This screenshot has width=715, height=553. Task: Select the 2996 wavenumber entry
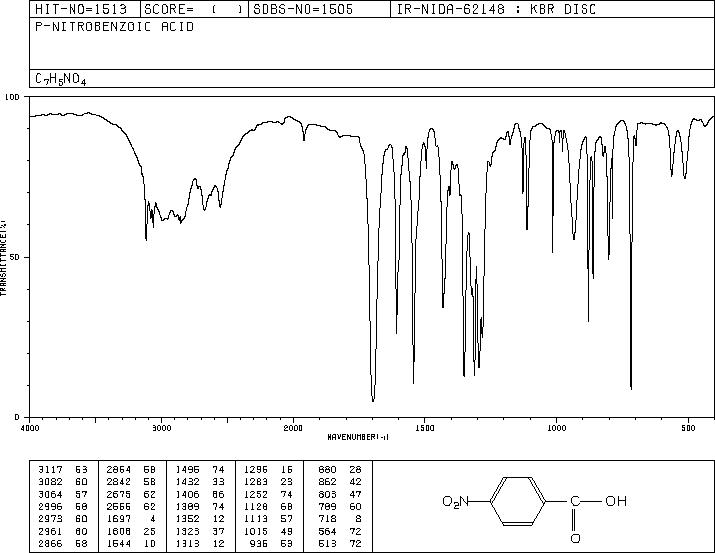(51, 506)
